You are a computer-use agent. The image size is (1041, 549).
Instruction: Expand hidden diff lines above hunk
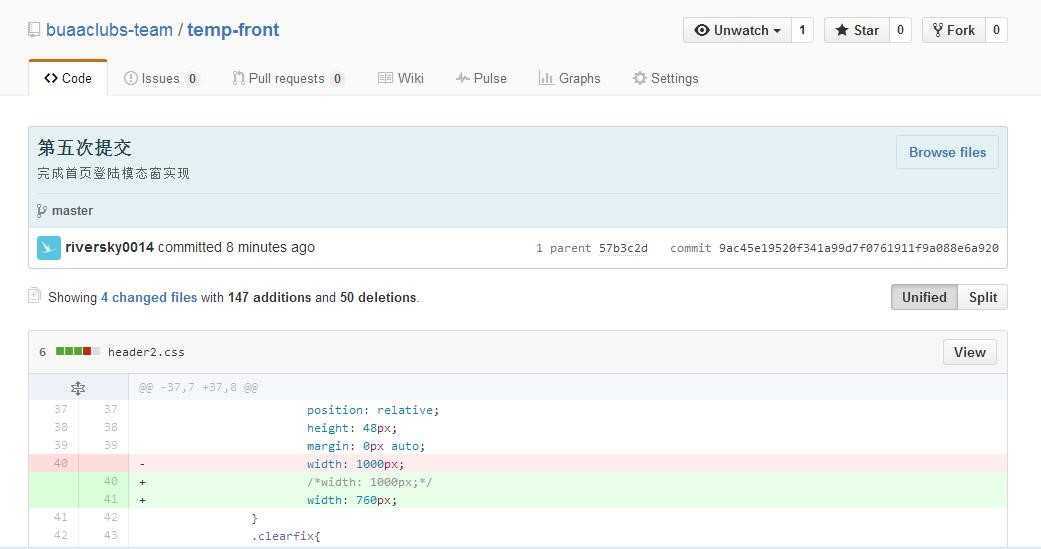[x=78, y=388]
